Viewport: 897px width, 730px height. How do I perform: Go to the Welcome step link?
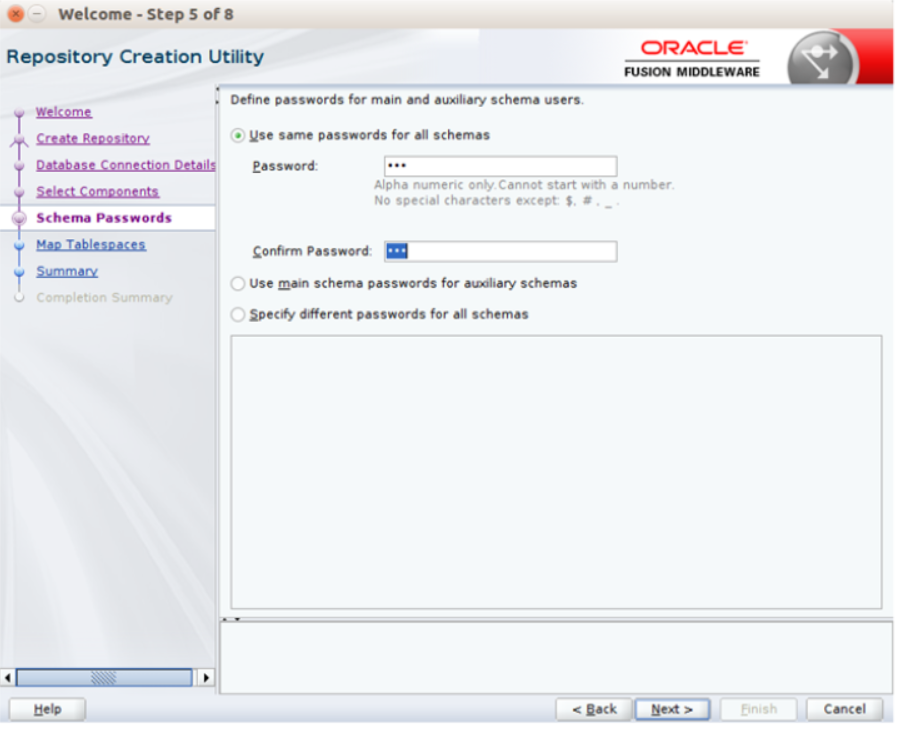63,112
